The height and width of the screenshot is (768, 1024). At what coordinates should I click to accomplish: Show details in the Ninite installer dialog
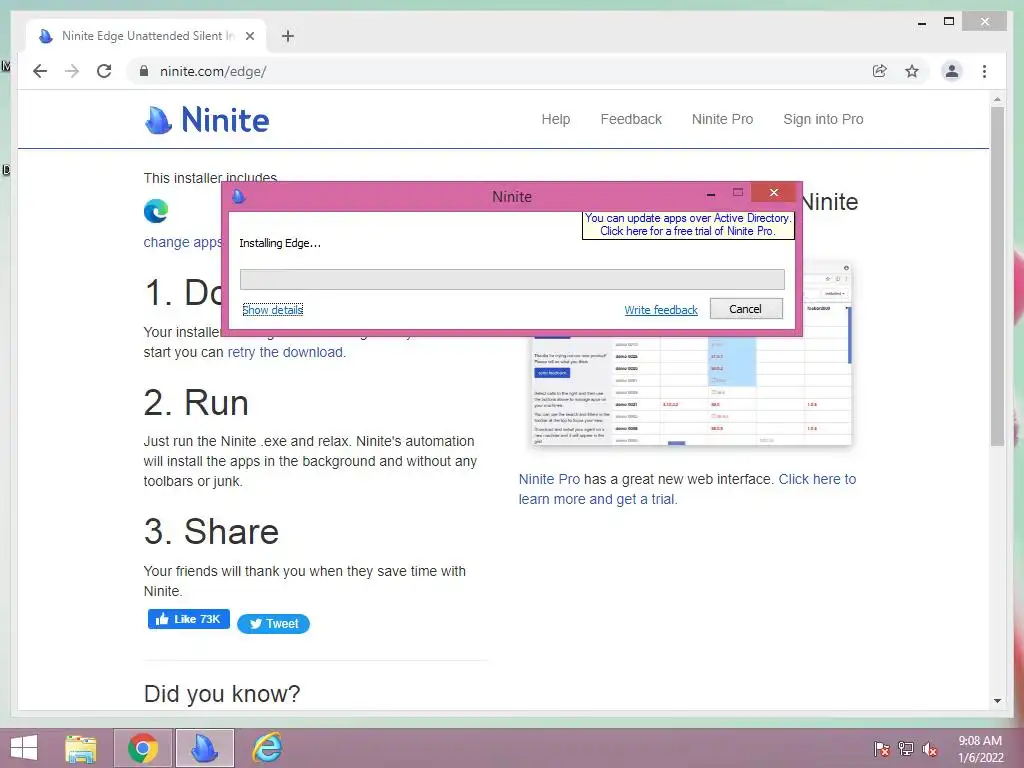click(x=272, y=310)
